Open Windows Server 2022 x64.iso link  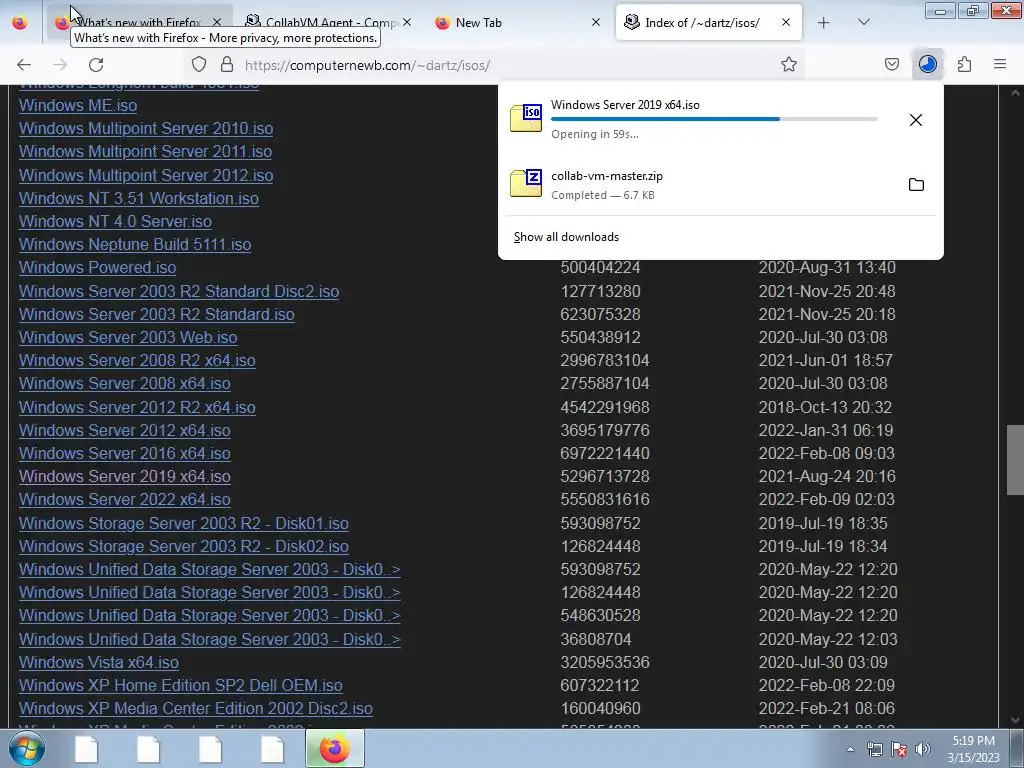pyautogui.click(x=125, y=500)
